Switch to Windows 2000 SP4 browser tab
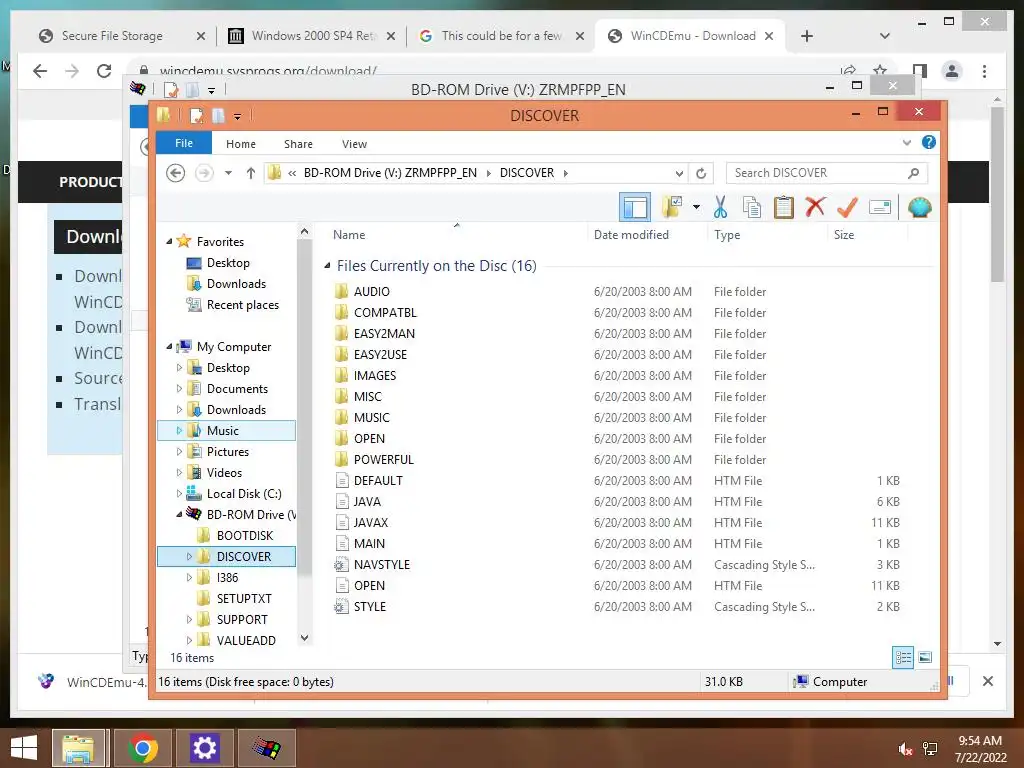 pyautogui.click(x=313, y=36)
